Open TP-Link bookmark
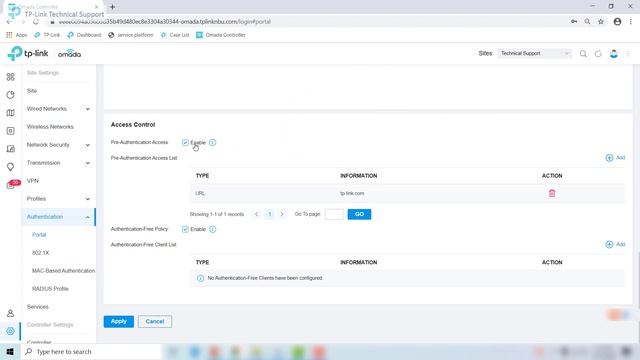Viewport: 640px width, 360px height. click(x=47, y=35)
